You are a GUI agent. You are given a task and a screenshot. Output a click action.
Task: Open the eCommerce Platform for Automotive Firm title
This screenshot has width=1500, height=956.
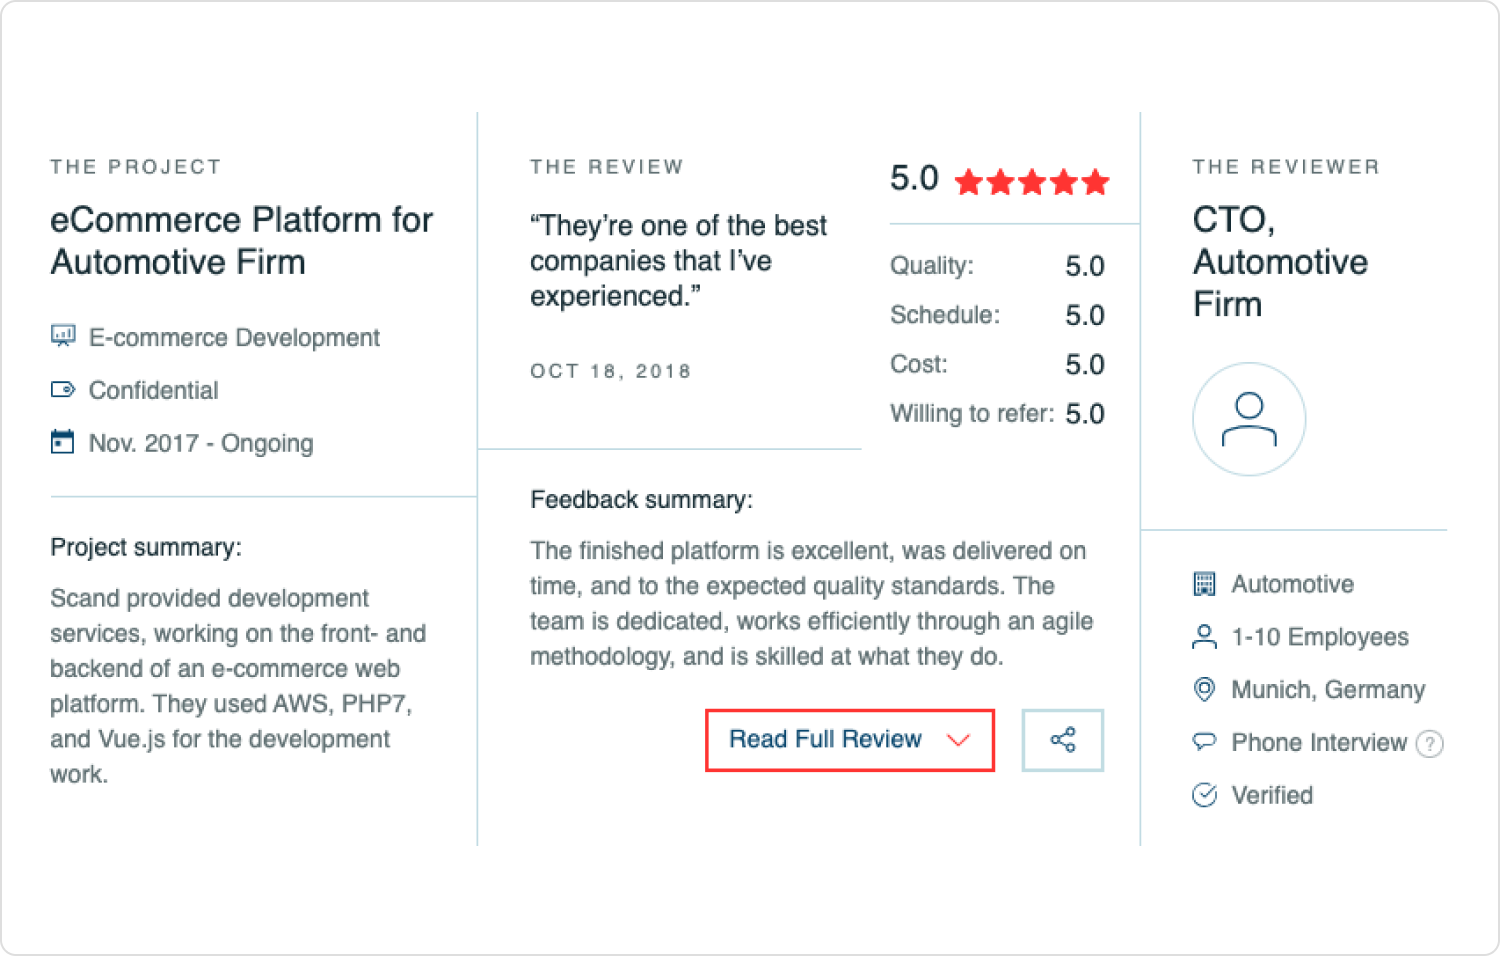click(241, 241)
